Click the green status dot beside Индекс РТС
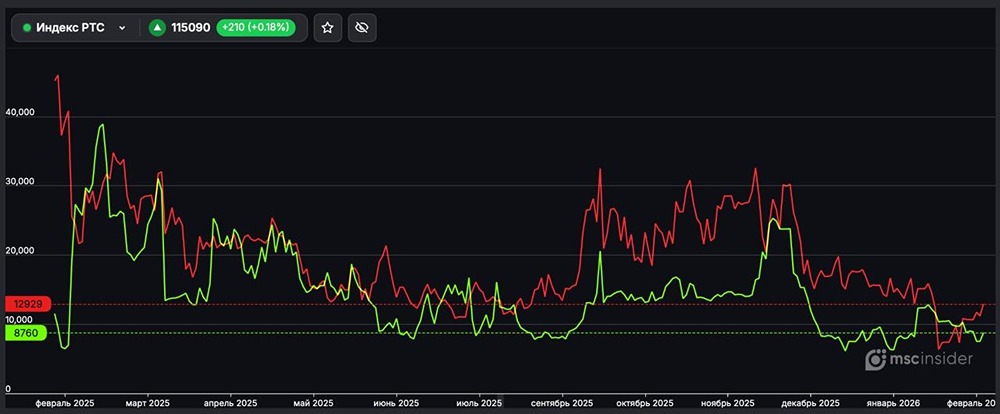This screenshot has height=414, width=1000. point(27,28)
